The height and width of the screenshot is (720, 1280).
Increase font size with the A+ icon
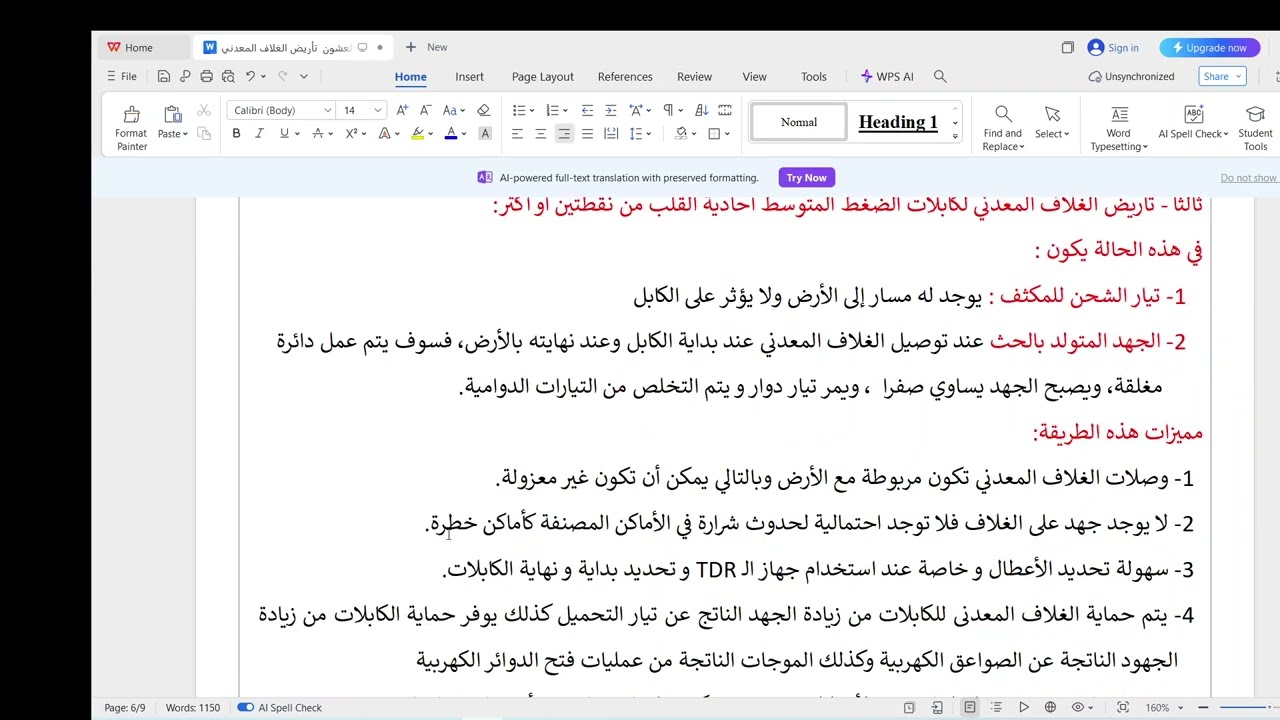coord(402,110)
